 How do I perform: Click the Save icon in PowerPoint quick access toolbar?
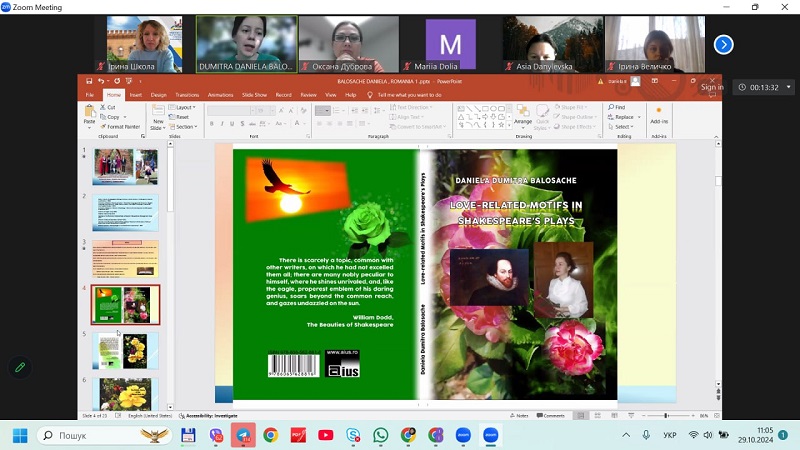89,81
